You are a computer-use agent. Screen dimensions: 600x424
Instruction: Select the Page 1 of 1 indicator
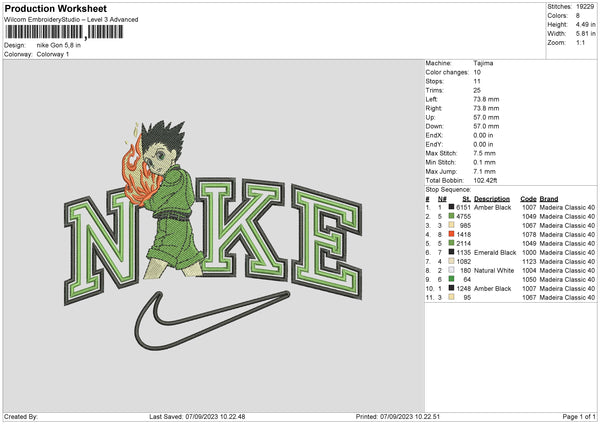579,416
